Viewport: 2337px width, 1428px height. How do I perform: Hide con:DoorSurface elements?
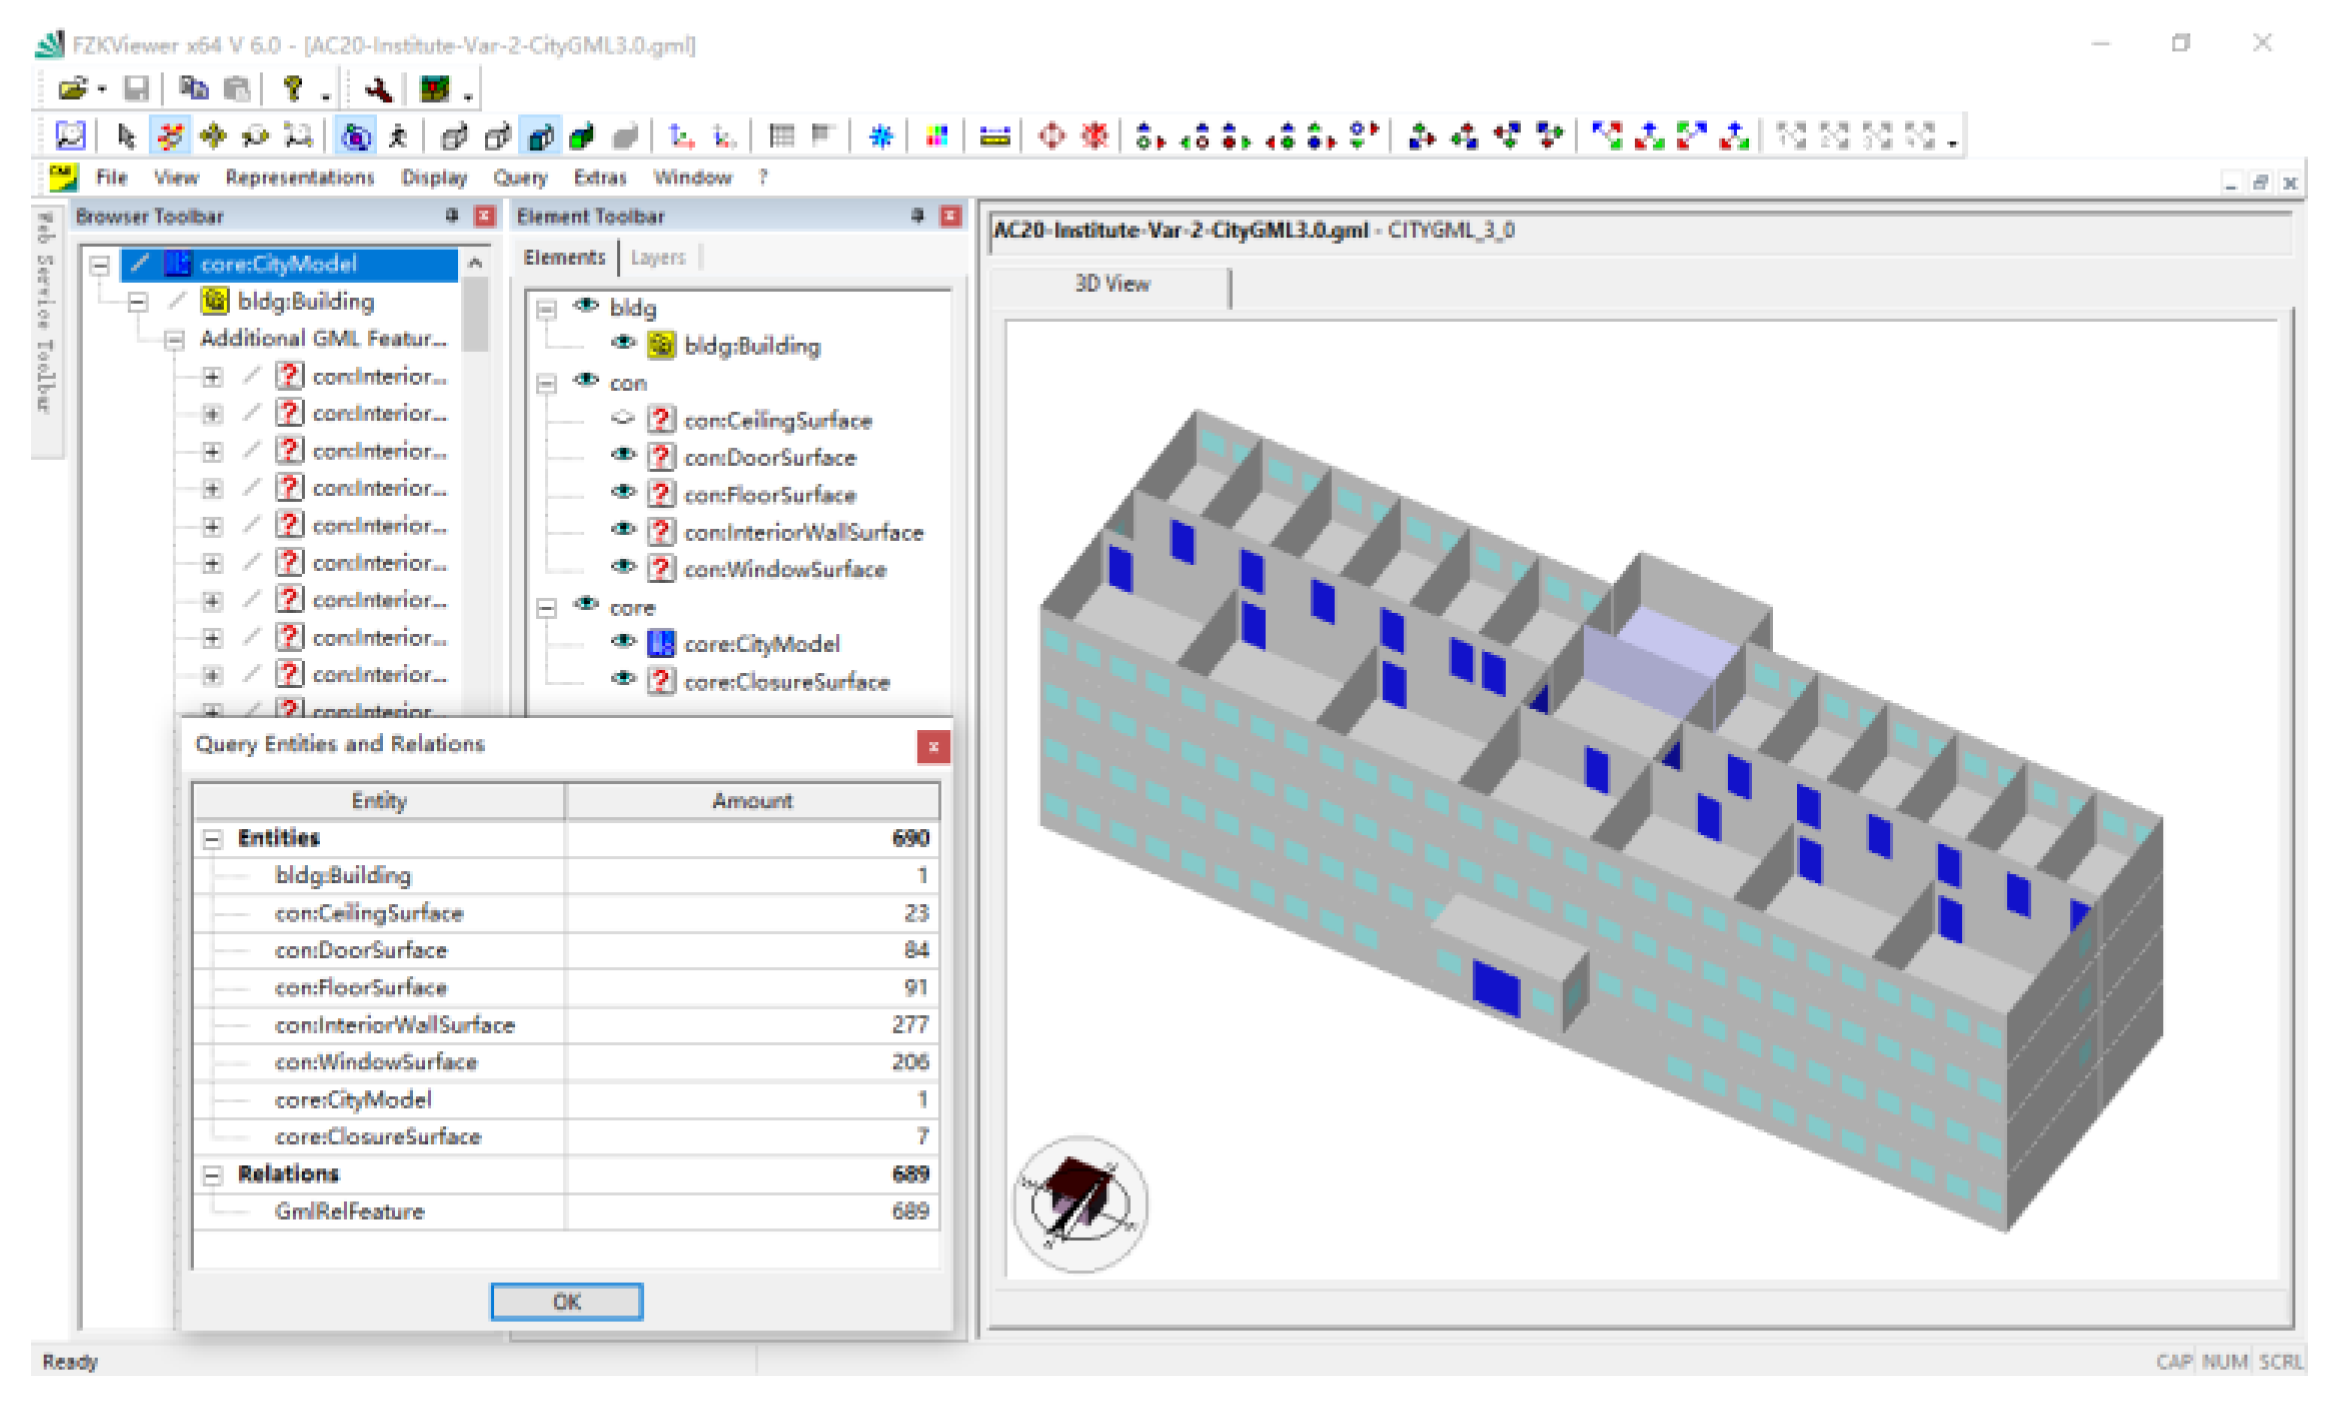point(624,455)
